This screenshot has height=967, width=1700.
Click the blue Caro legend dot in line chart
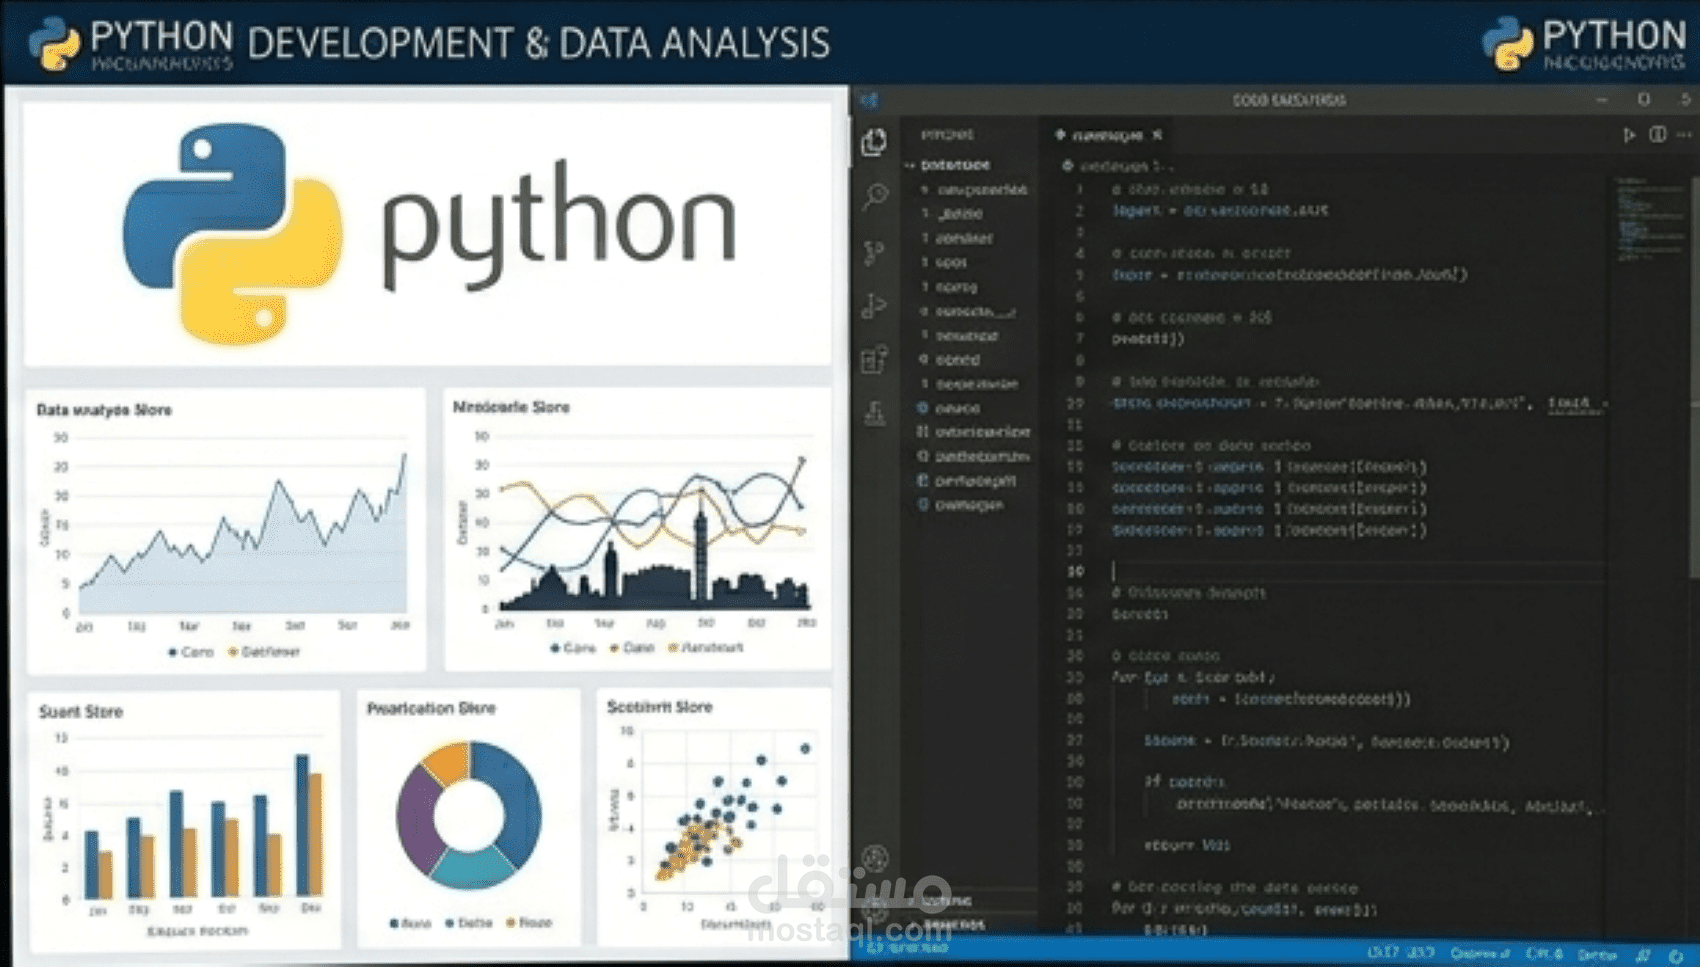tap(173, 652)
